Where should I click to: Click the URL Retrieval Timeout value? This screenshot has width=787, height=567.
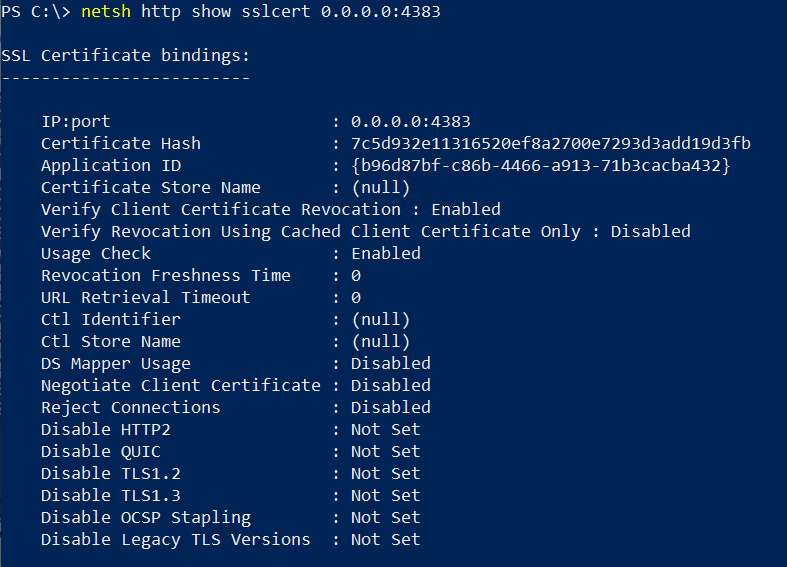point(356,298)
